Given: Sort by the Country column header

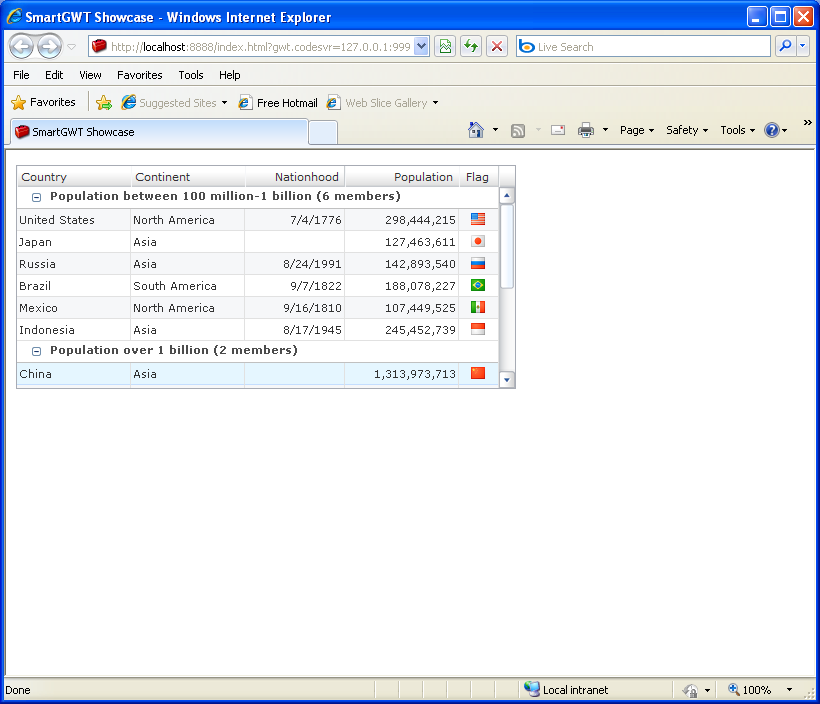Looking at the screenshot, I should tap(74, 177).
